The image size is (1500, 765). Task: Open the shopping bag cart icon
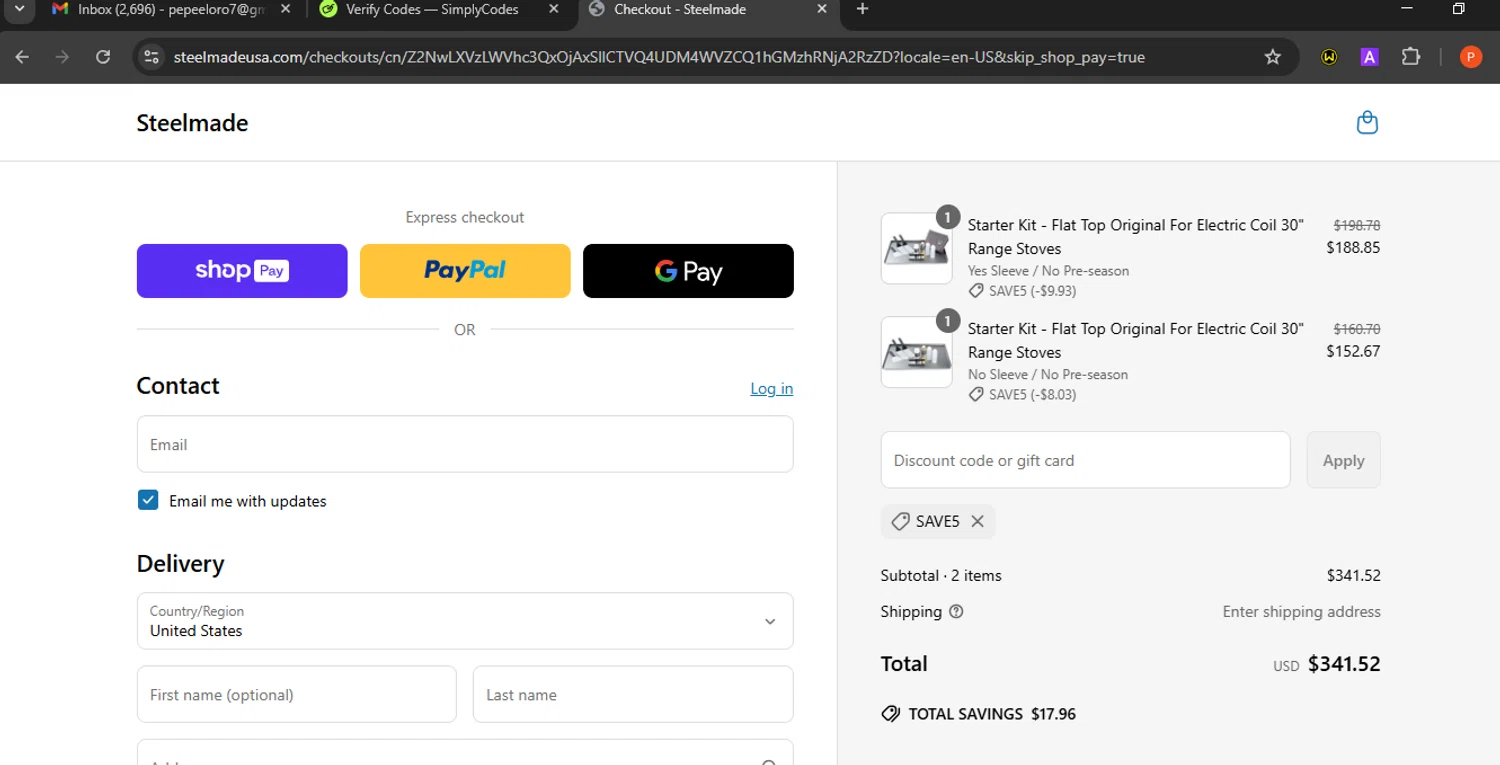click(1367, 123)
